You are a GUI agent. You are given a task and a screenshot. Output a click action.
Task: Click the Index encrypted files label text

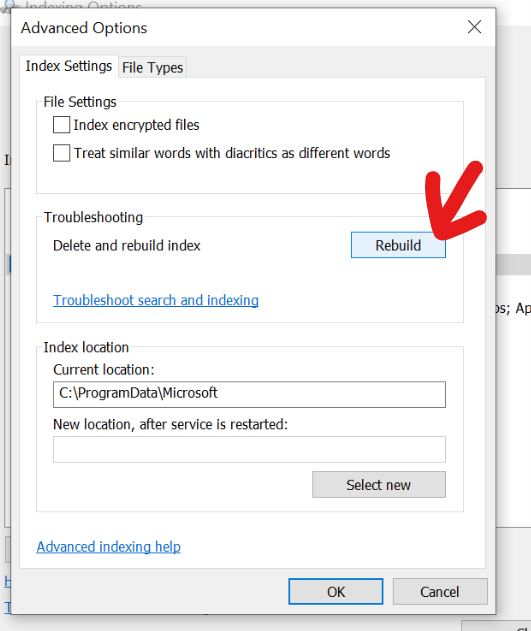[x=136, y=125]
